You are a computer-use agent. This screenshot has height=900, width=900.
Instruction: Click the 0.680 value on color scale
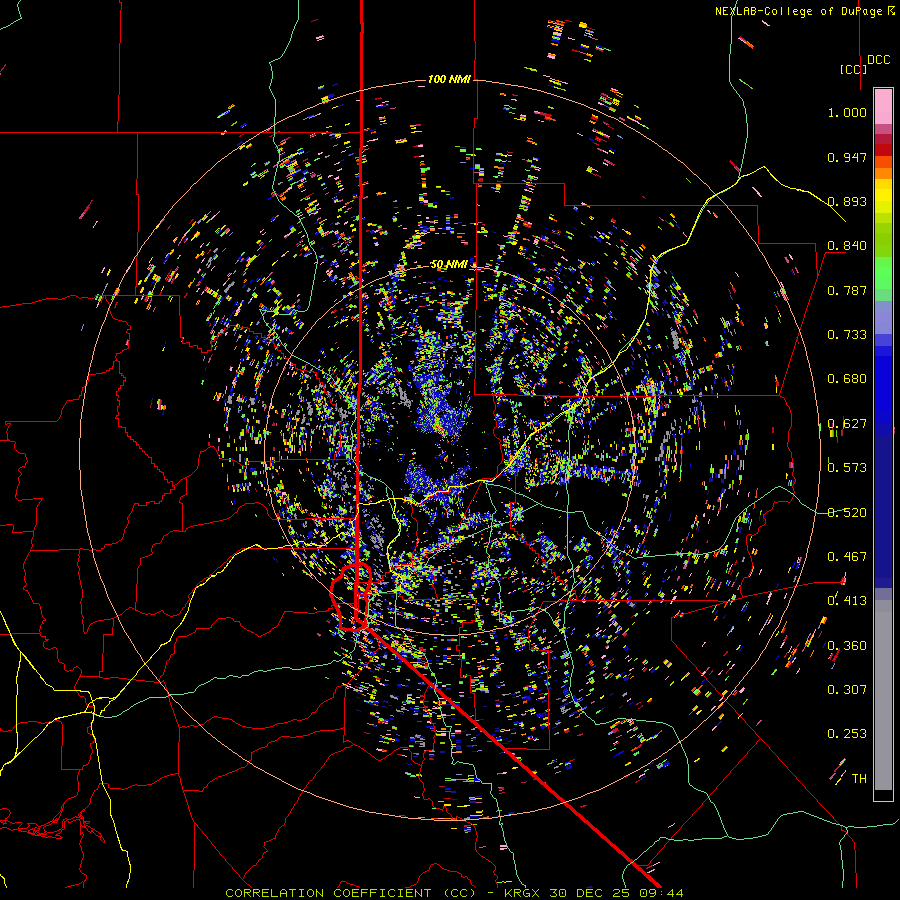[x=847, y=379]
